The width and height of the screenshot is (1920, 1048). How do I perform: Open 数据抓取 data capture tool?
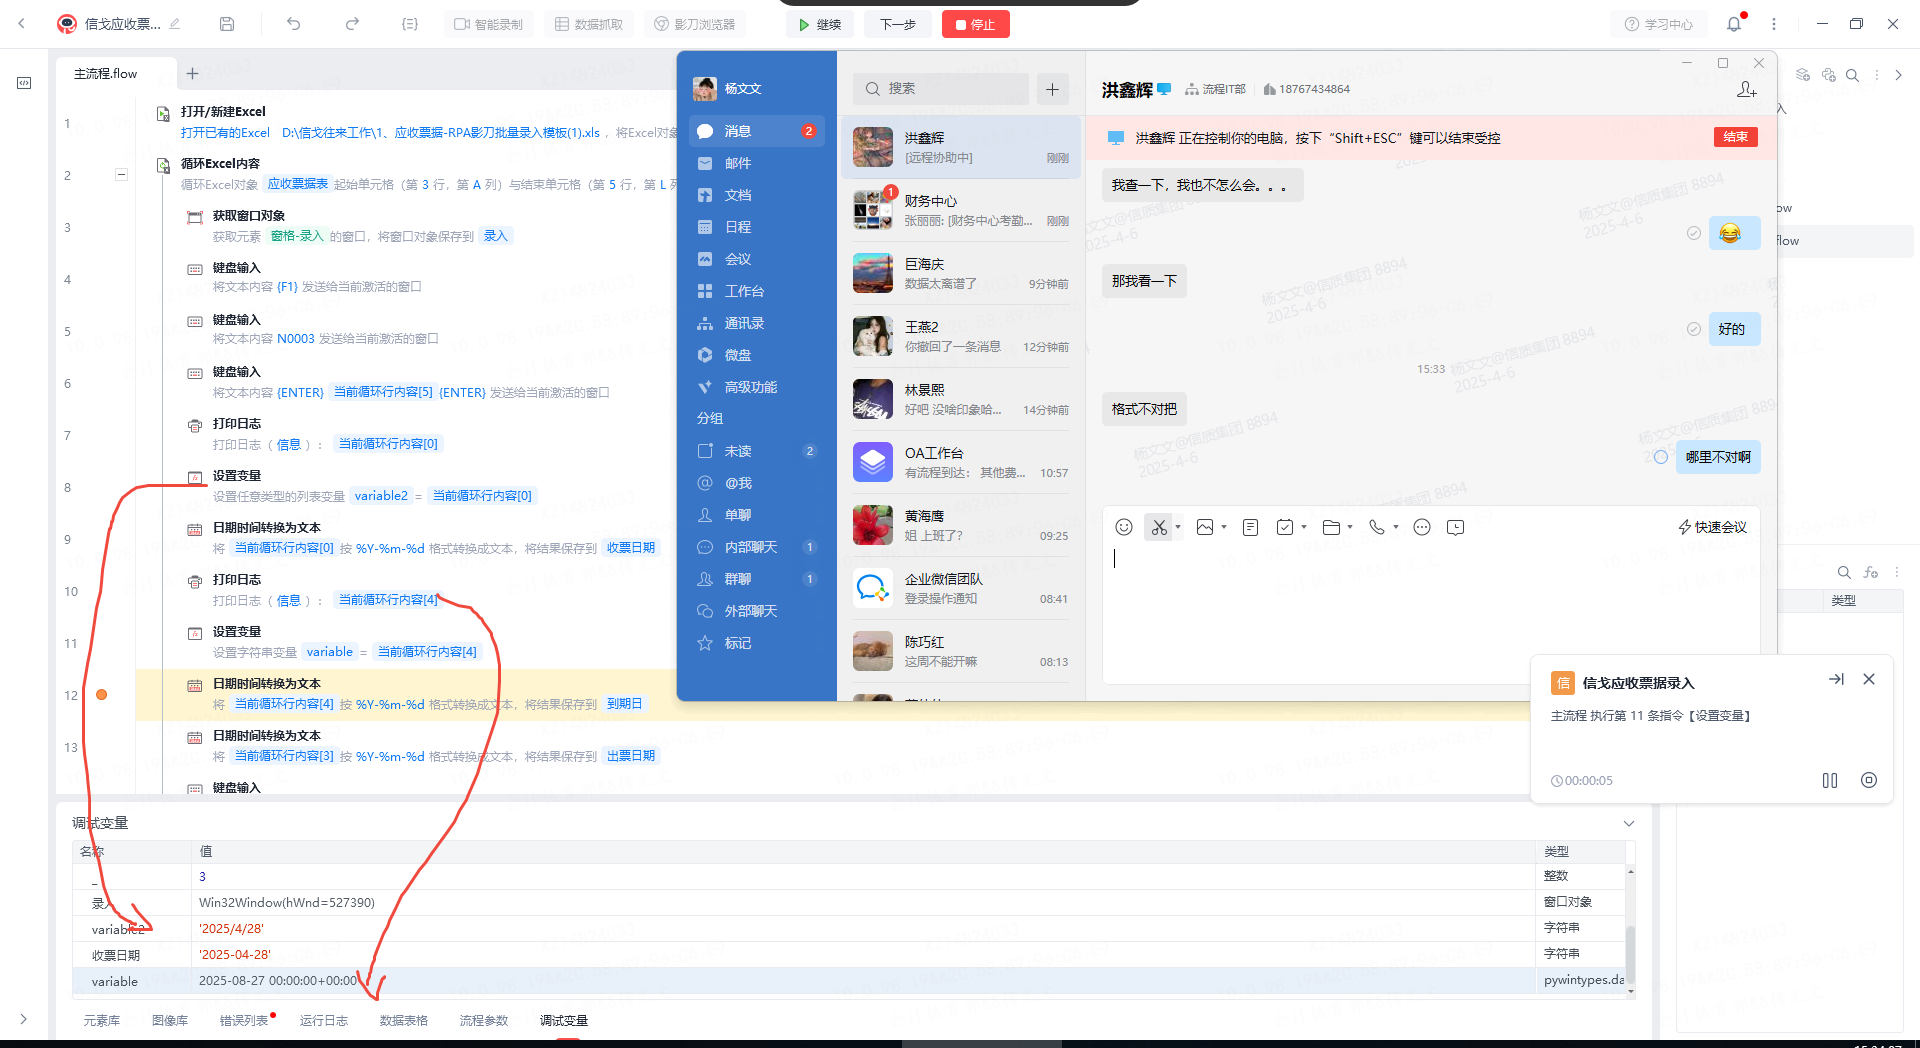589,24
